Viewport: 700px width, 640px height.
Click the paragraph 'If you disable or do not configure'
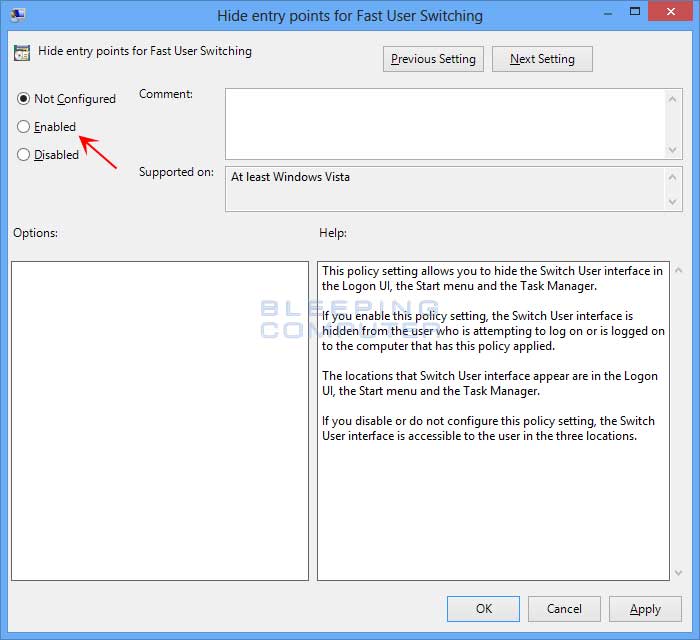point(488,428)
